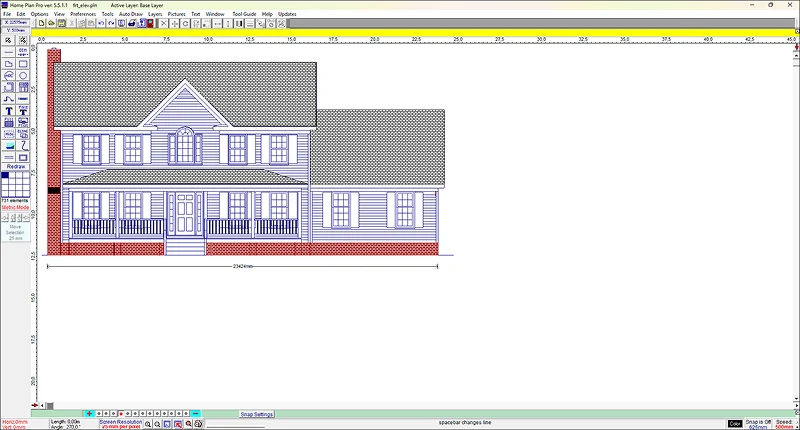Click the 23424mm dimension text
Screen dimensions: 800x430
(x=242, y=266)
